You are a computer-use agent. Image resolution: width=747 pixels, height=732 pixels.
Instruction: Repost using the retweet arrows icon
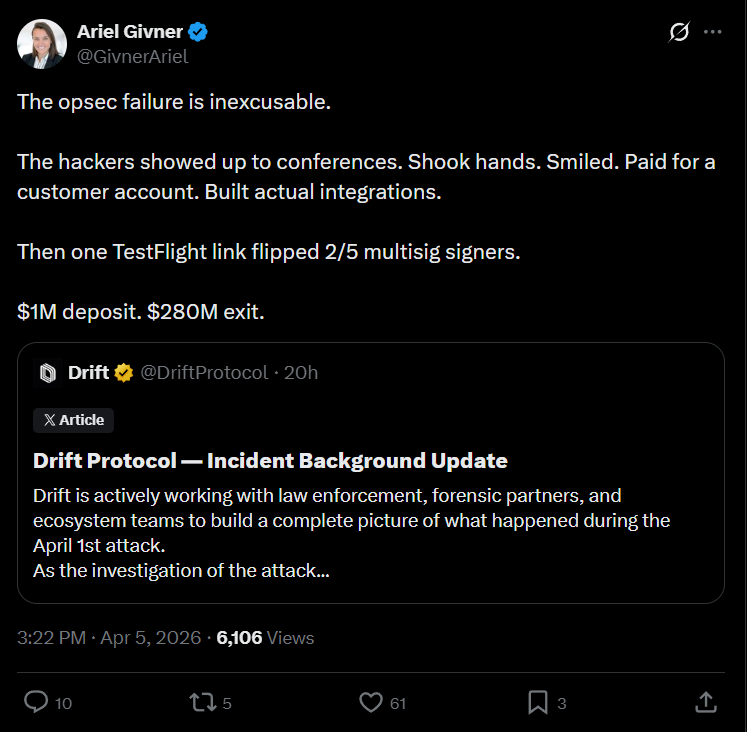point(203,703)
